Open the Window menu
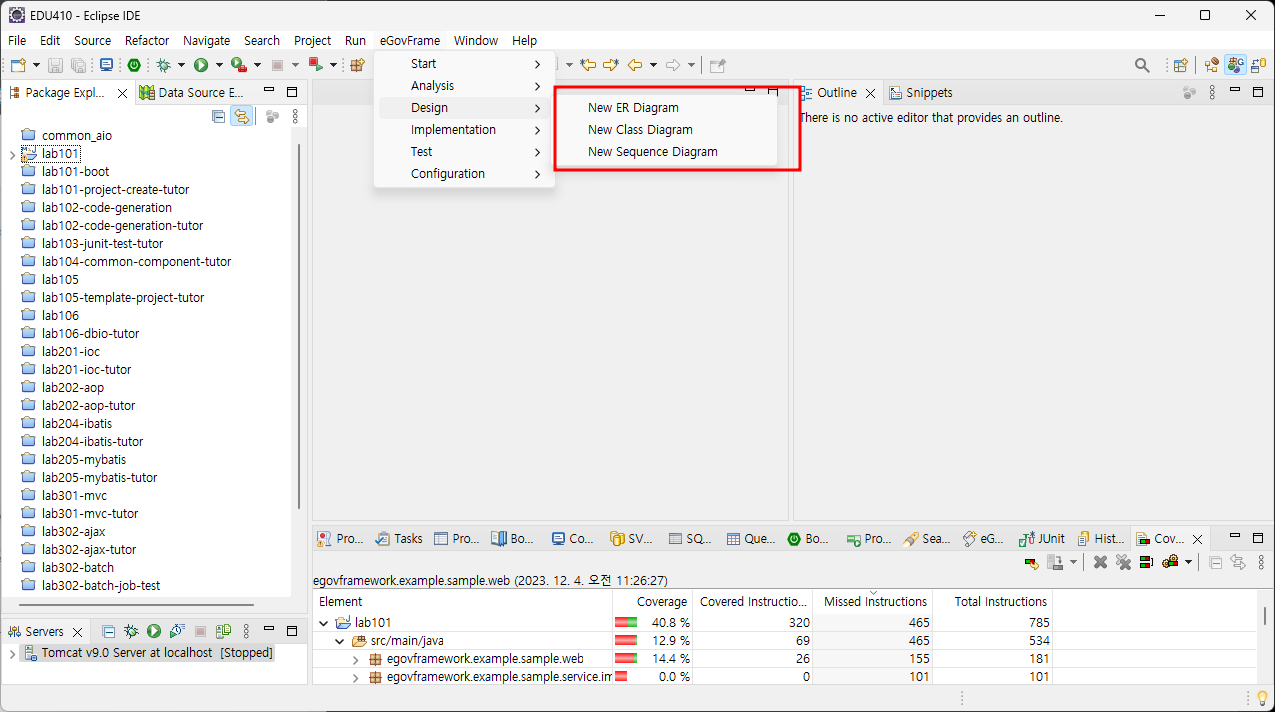Image resolution: width=1275 pixels, height=712 pixels. (x=475, y=41)
